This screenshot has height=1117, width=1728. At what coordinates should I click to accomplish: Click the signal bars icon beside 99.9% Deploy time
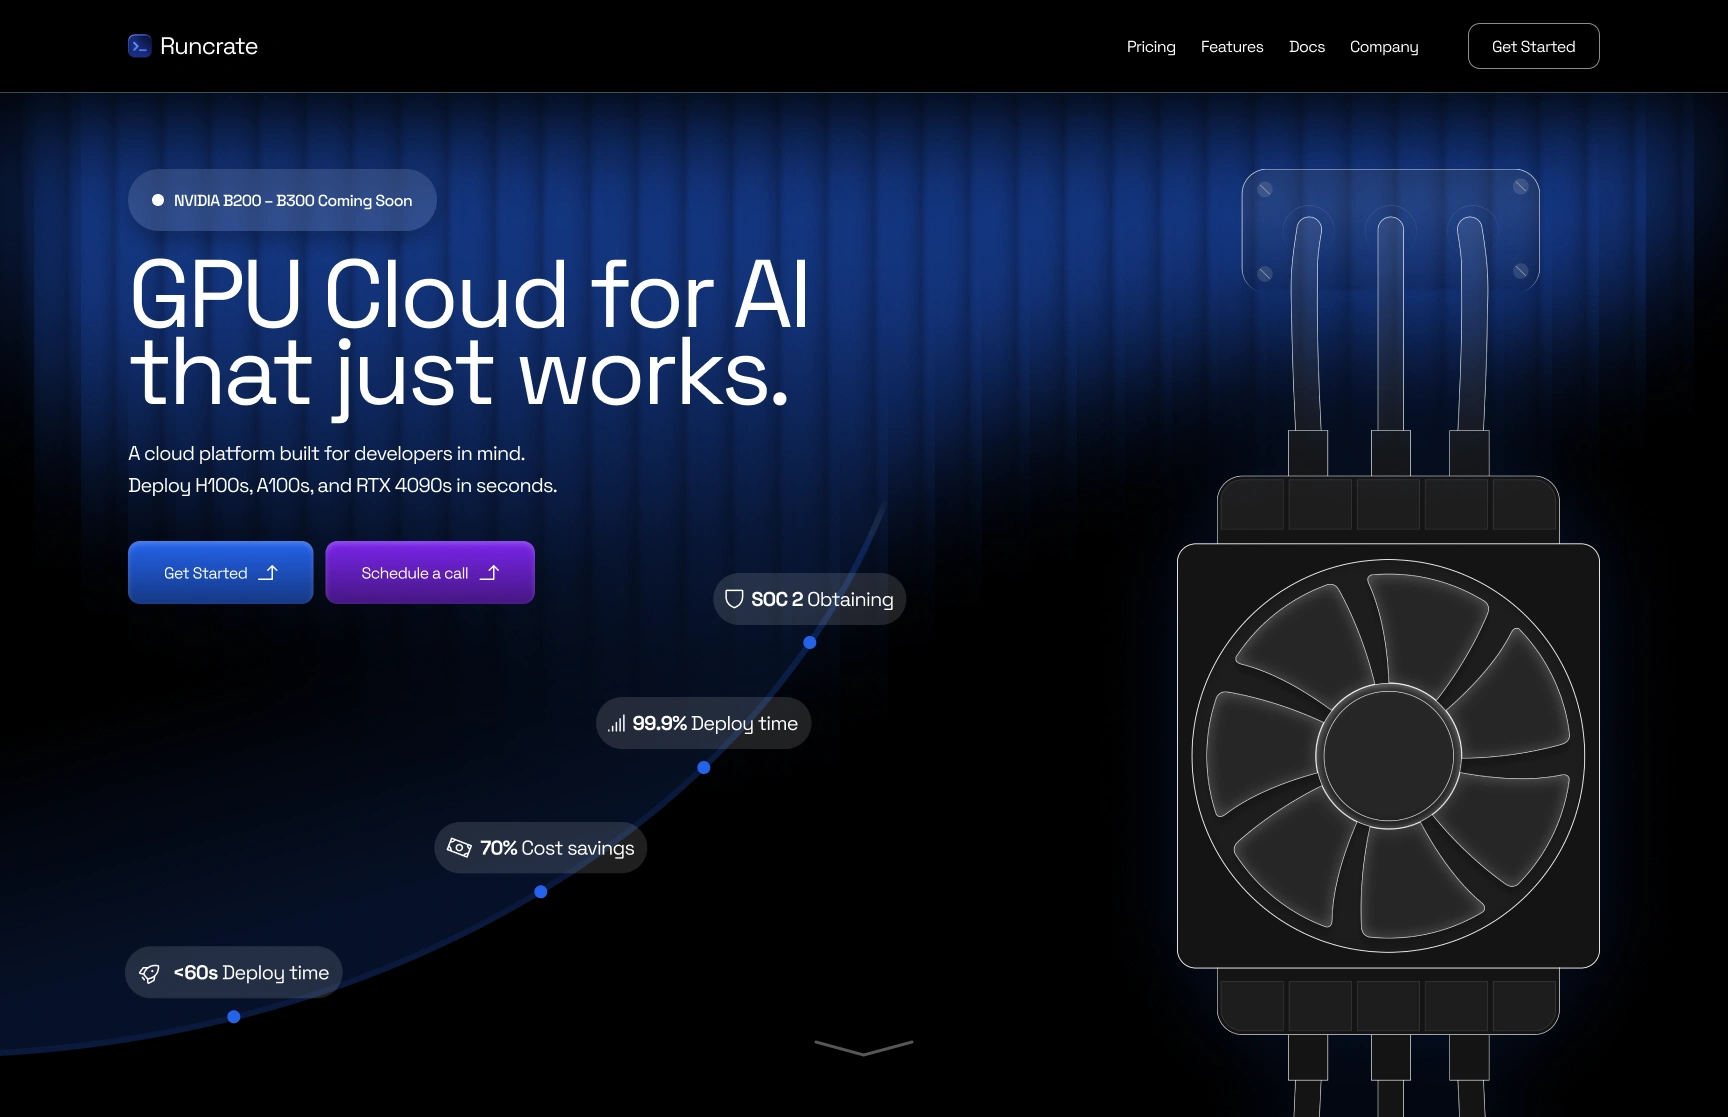coord(616,723)
